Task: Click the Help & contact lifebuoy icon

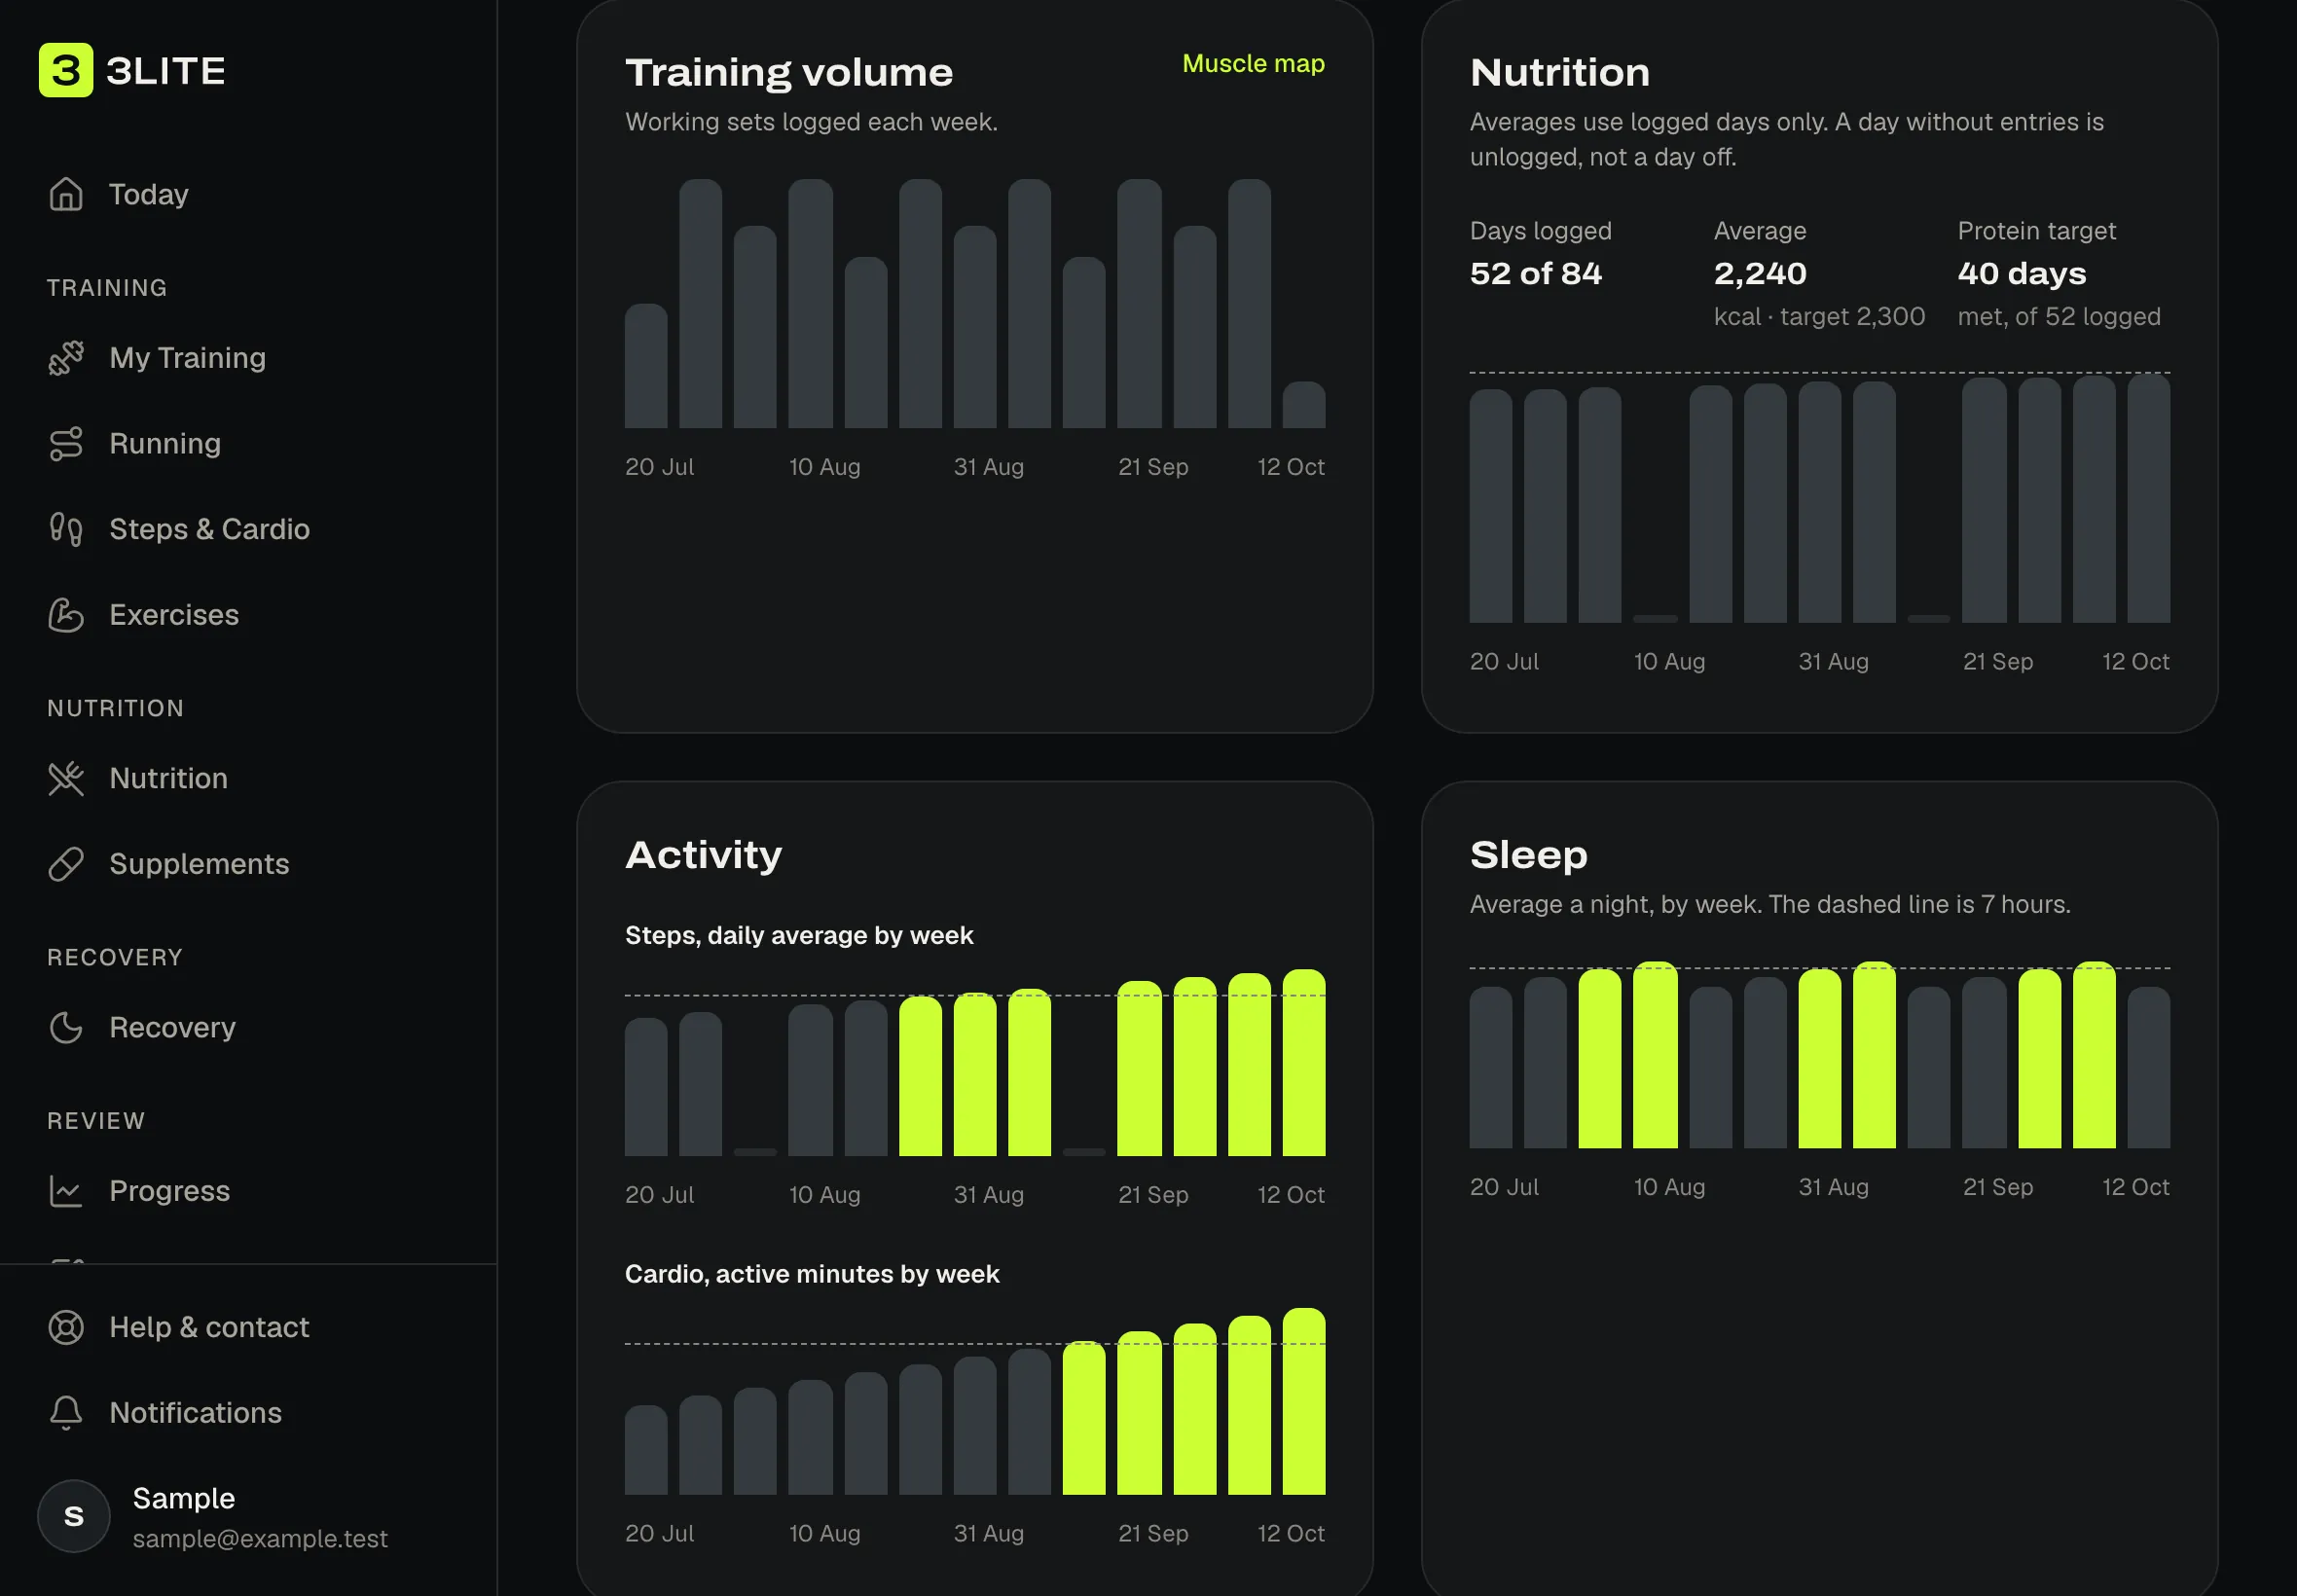Action: (66, 1327)
